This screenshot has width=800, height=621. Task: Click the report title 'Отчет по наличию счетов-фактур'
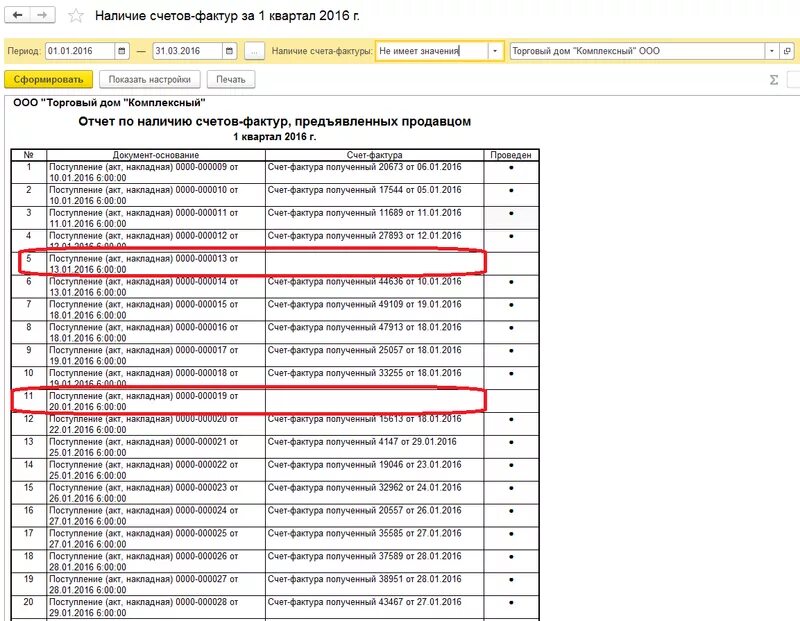pyautogui.click(x=274, y=121)
